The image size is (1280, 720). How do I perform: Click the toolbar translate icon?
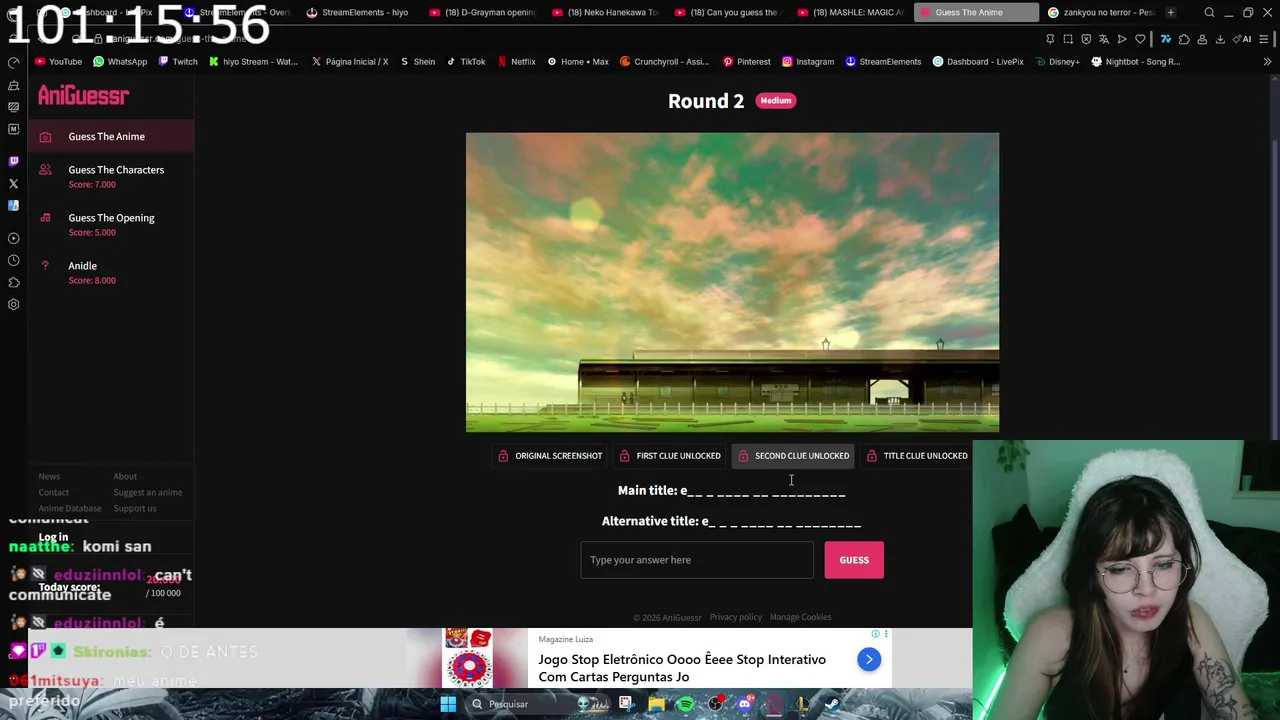(x=1104, y=39)
